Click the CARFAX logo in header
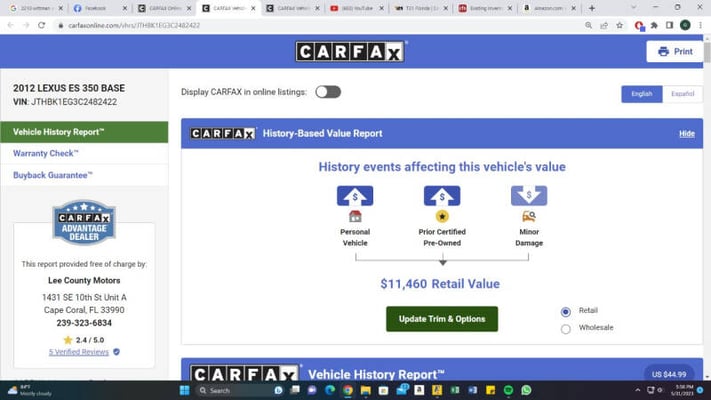 coord(350,52)
